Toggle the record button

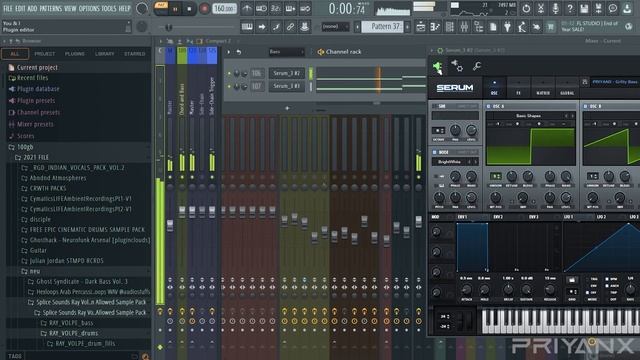(204, 9)
